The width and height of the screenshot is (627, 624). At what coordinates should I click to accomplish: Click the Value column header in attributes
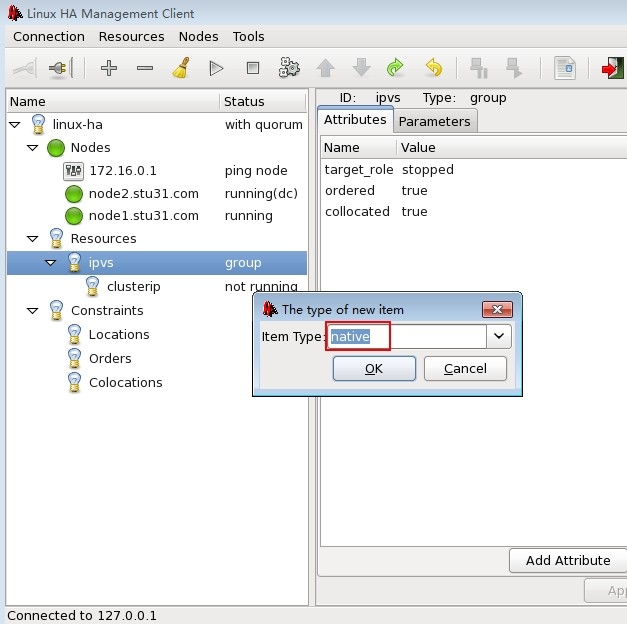pyautogui.click(x=512, y=148)
